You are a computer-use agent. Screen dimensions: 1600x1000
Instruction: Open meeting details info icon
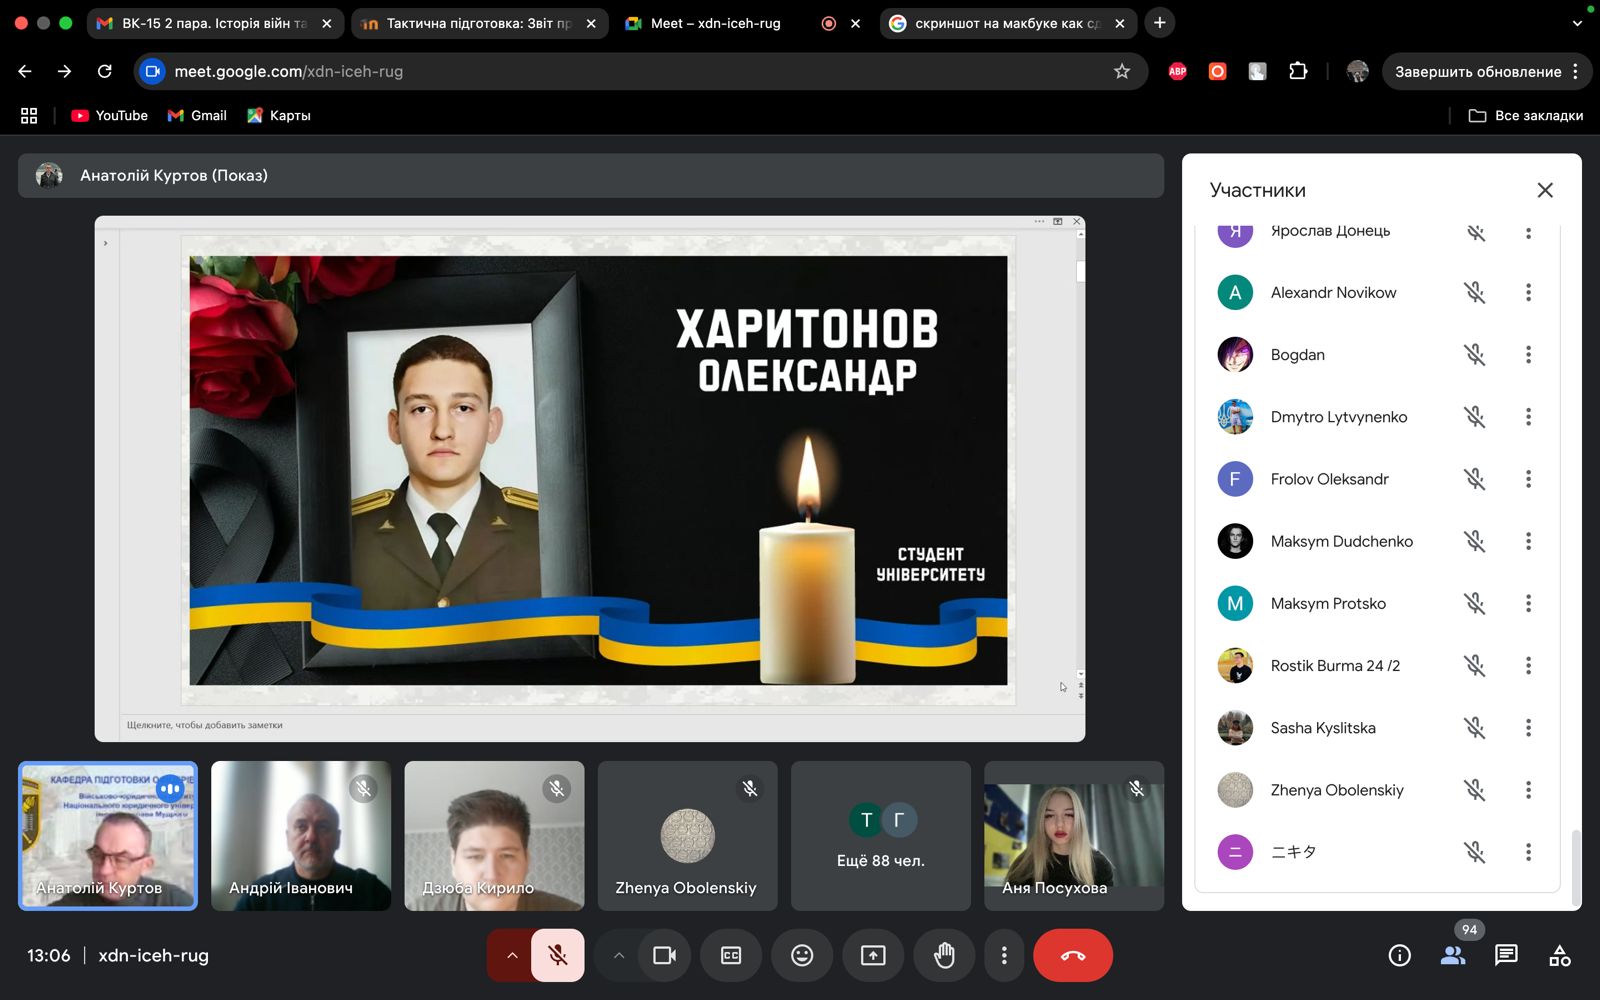1399,955
